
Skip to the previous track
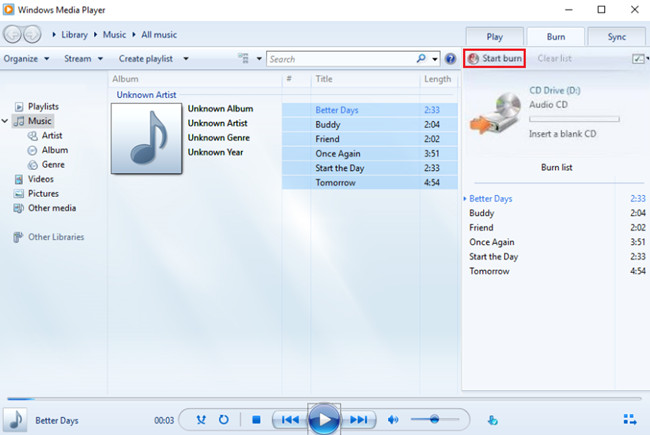[289, 420]
